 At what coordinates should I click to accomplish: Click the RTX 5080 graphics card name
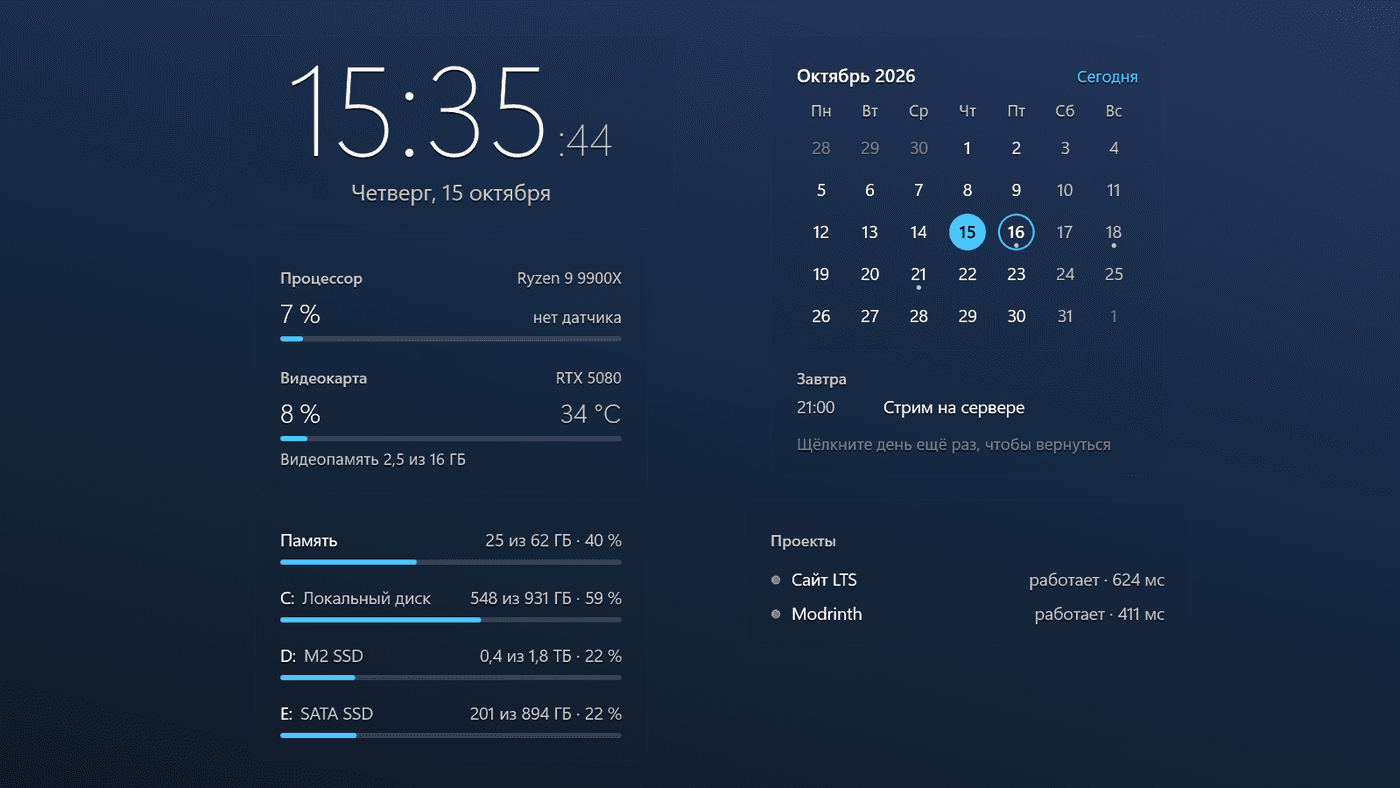pos(589,378)
